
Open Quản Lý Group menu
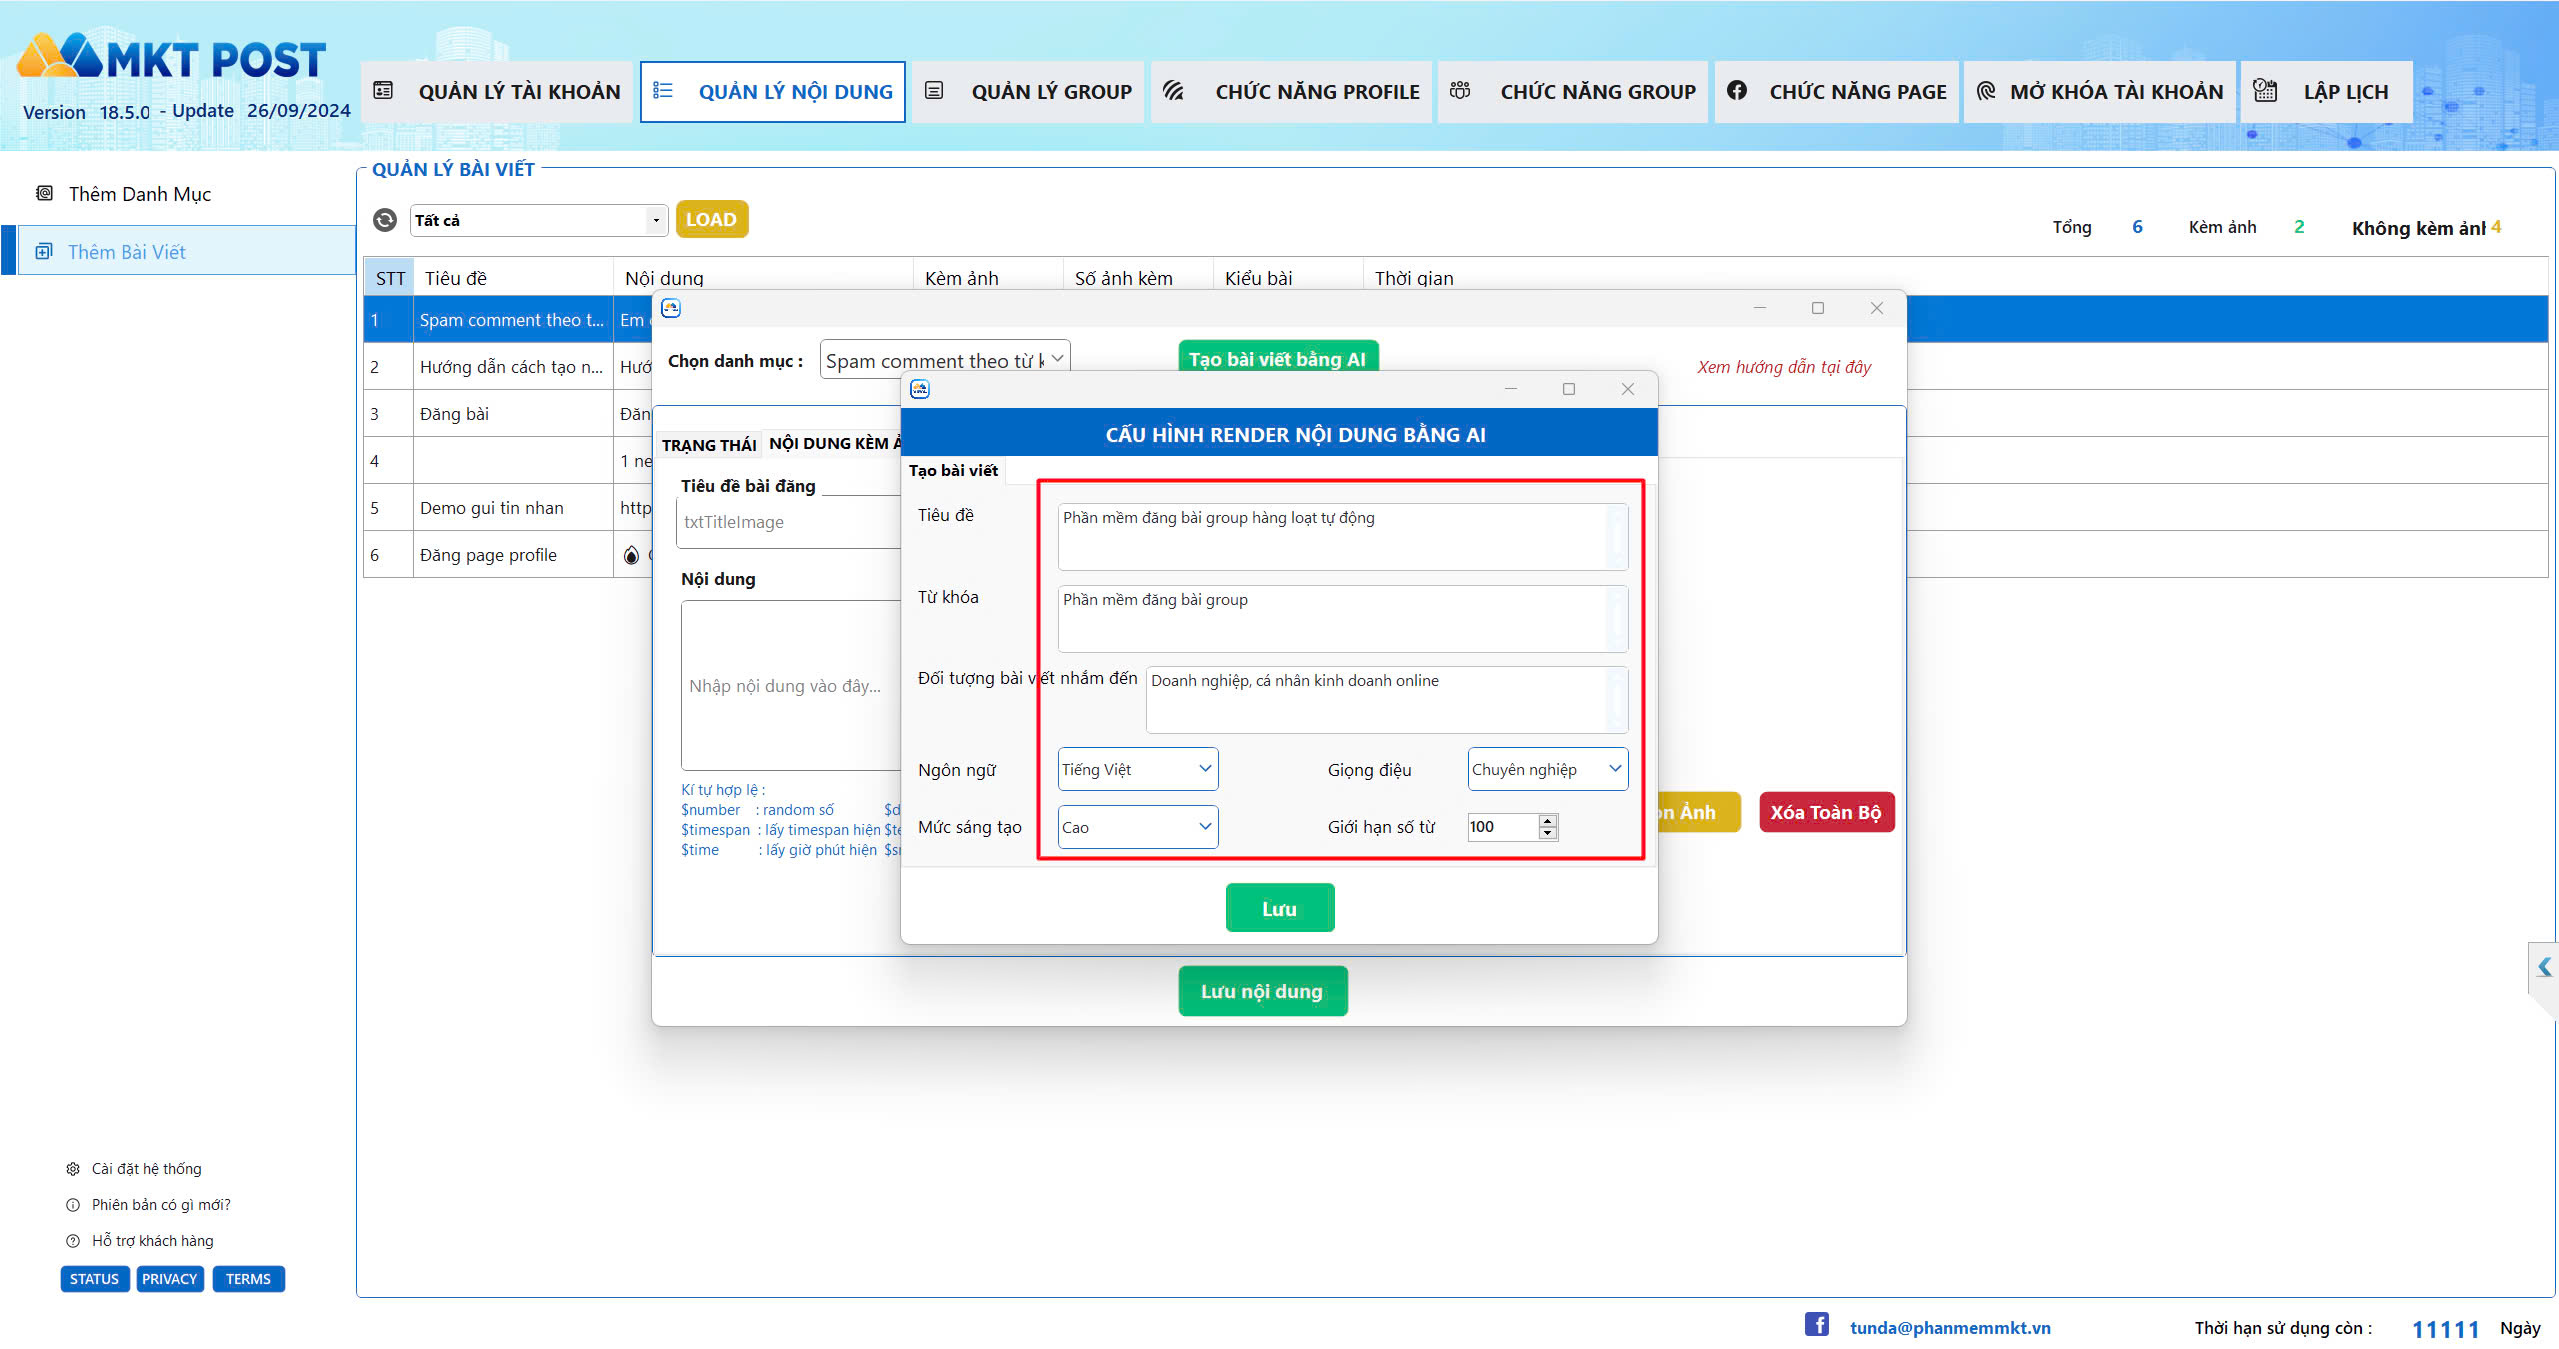[x=1028, y=92]
